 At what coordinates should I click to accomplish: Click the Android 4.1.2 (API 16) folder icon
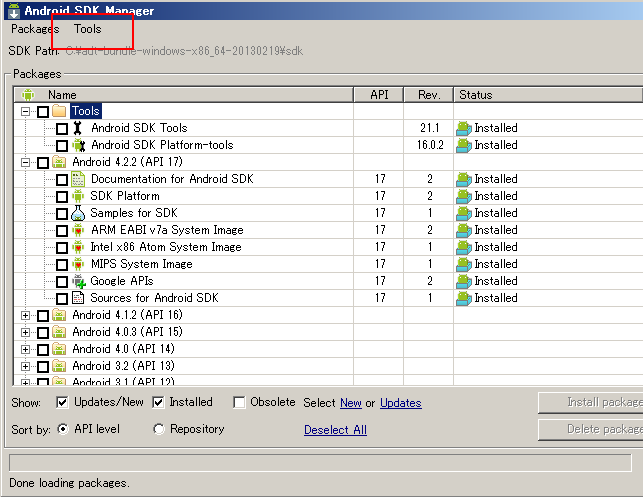click(x=59, y=315)
